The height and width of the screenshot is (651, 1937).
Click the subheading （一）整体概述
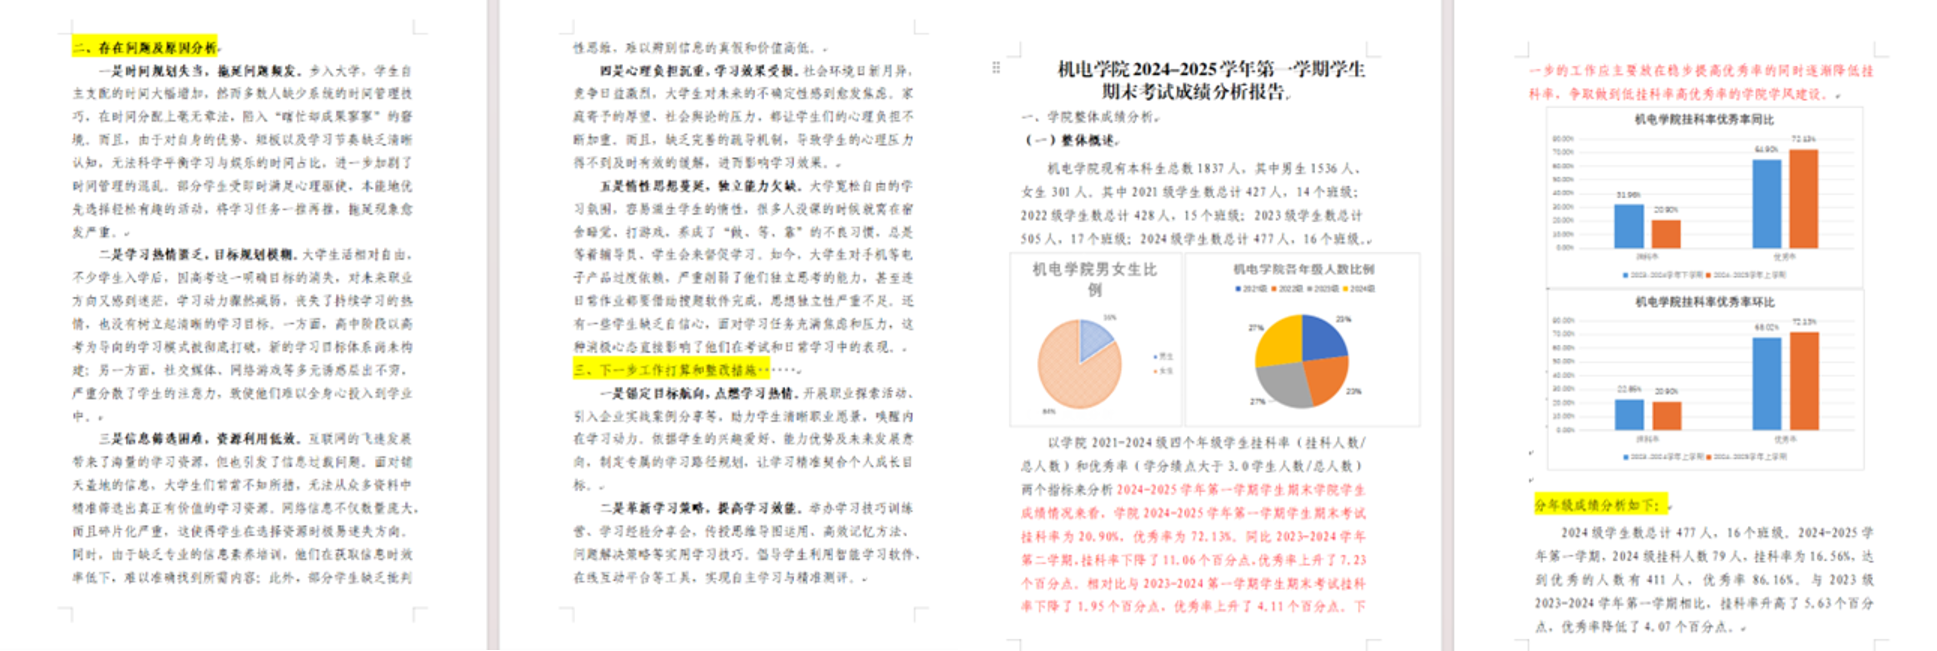click(1072, 140)
